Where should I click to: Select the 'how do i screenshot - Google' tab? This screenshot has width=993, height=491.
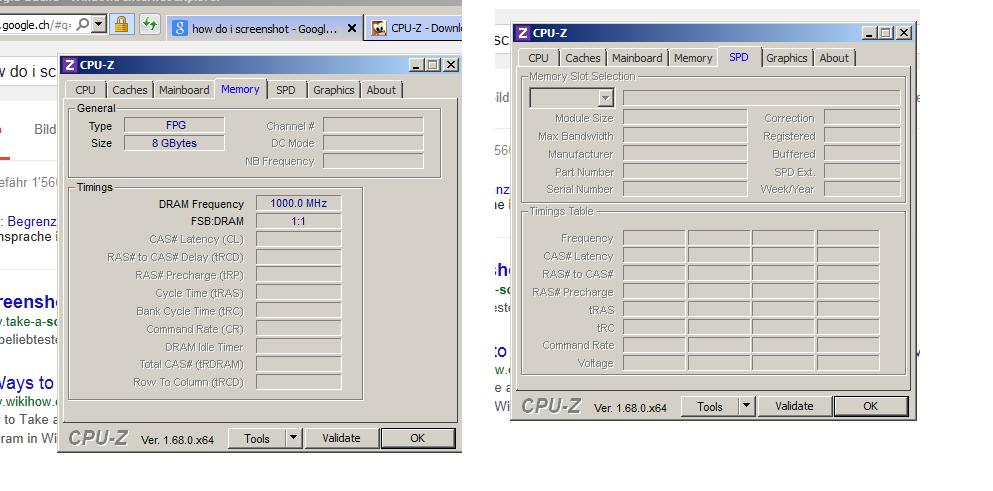point(265,28)
